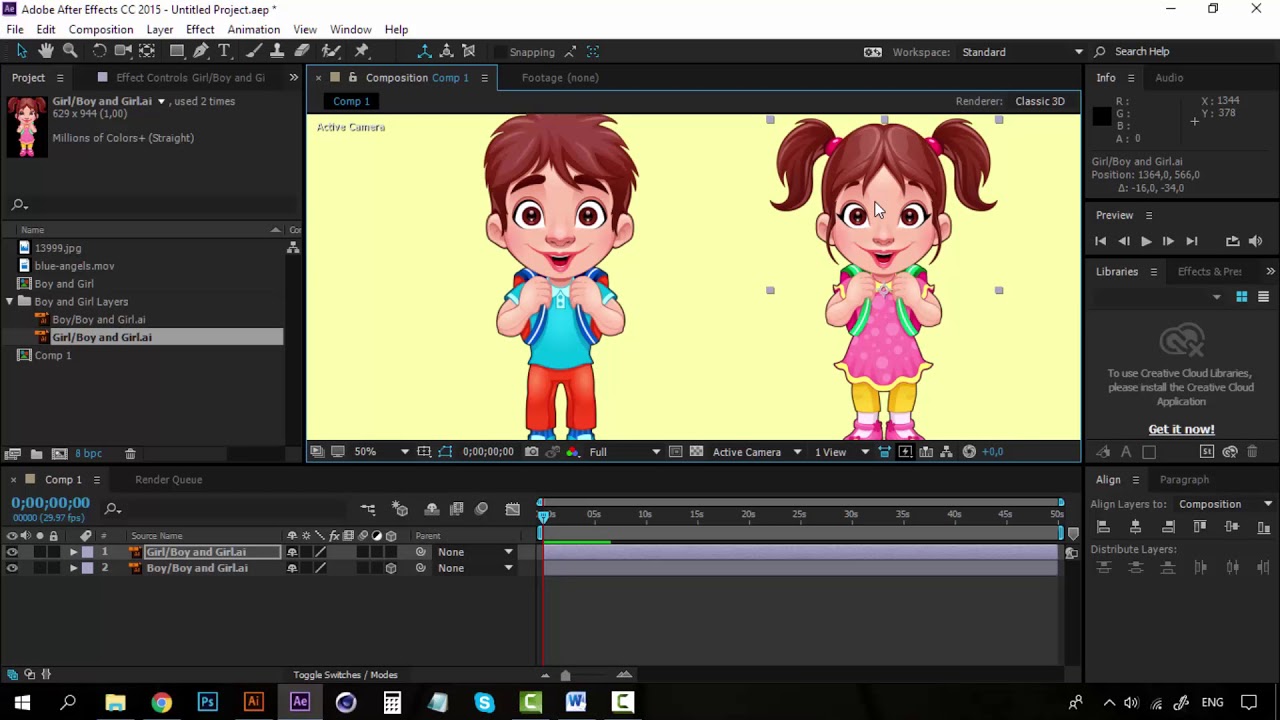
Task: Open the Animation menu
Action: pos(253,29)
